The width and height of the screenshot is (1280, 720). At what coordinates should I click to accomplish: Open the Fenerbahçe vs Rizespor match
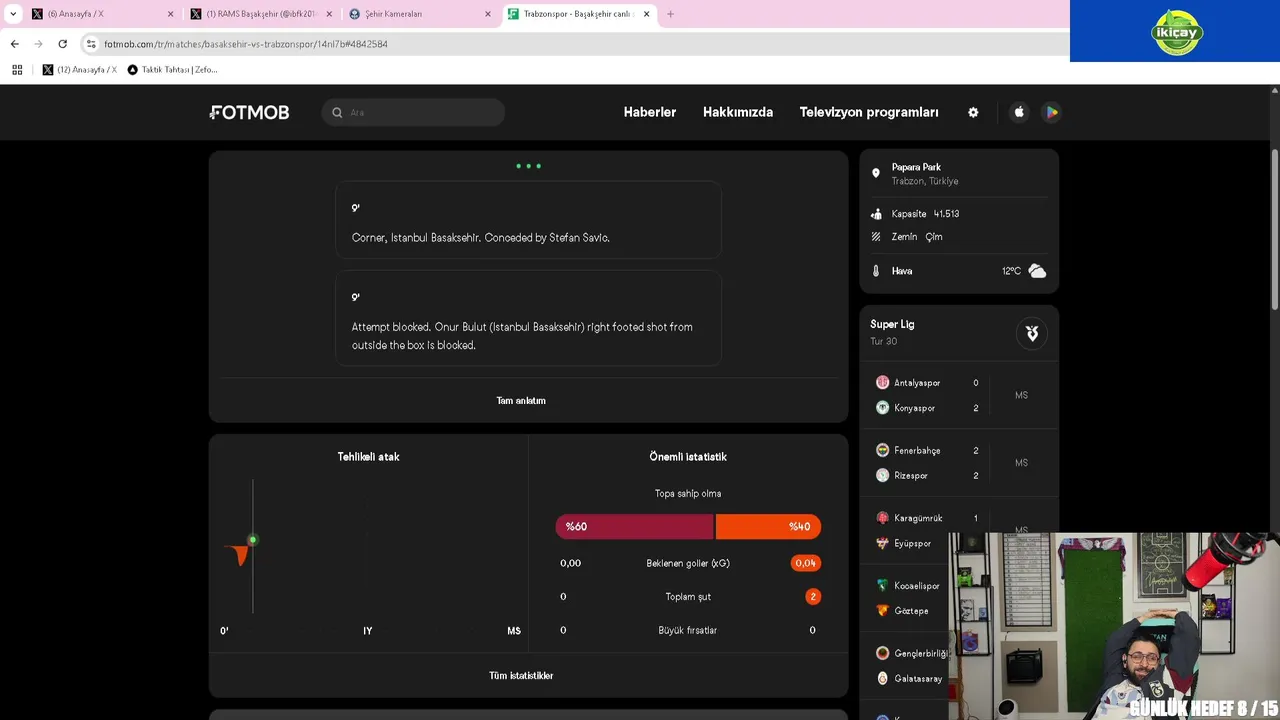[x=959, y=463]
